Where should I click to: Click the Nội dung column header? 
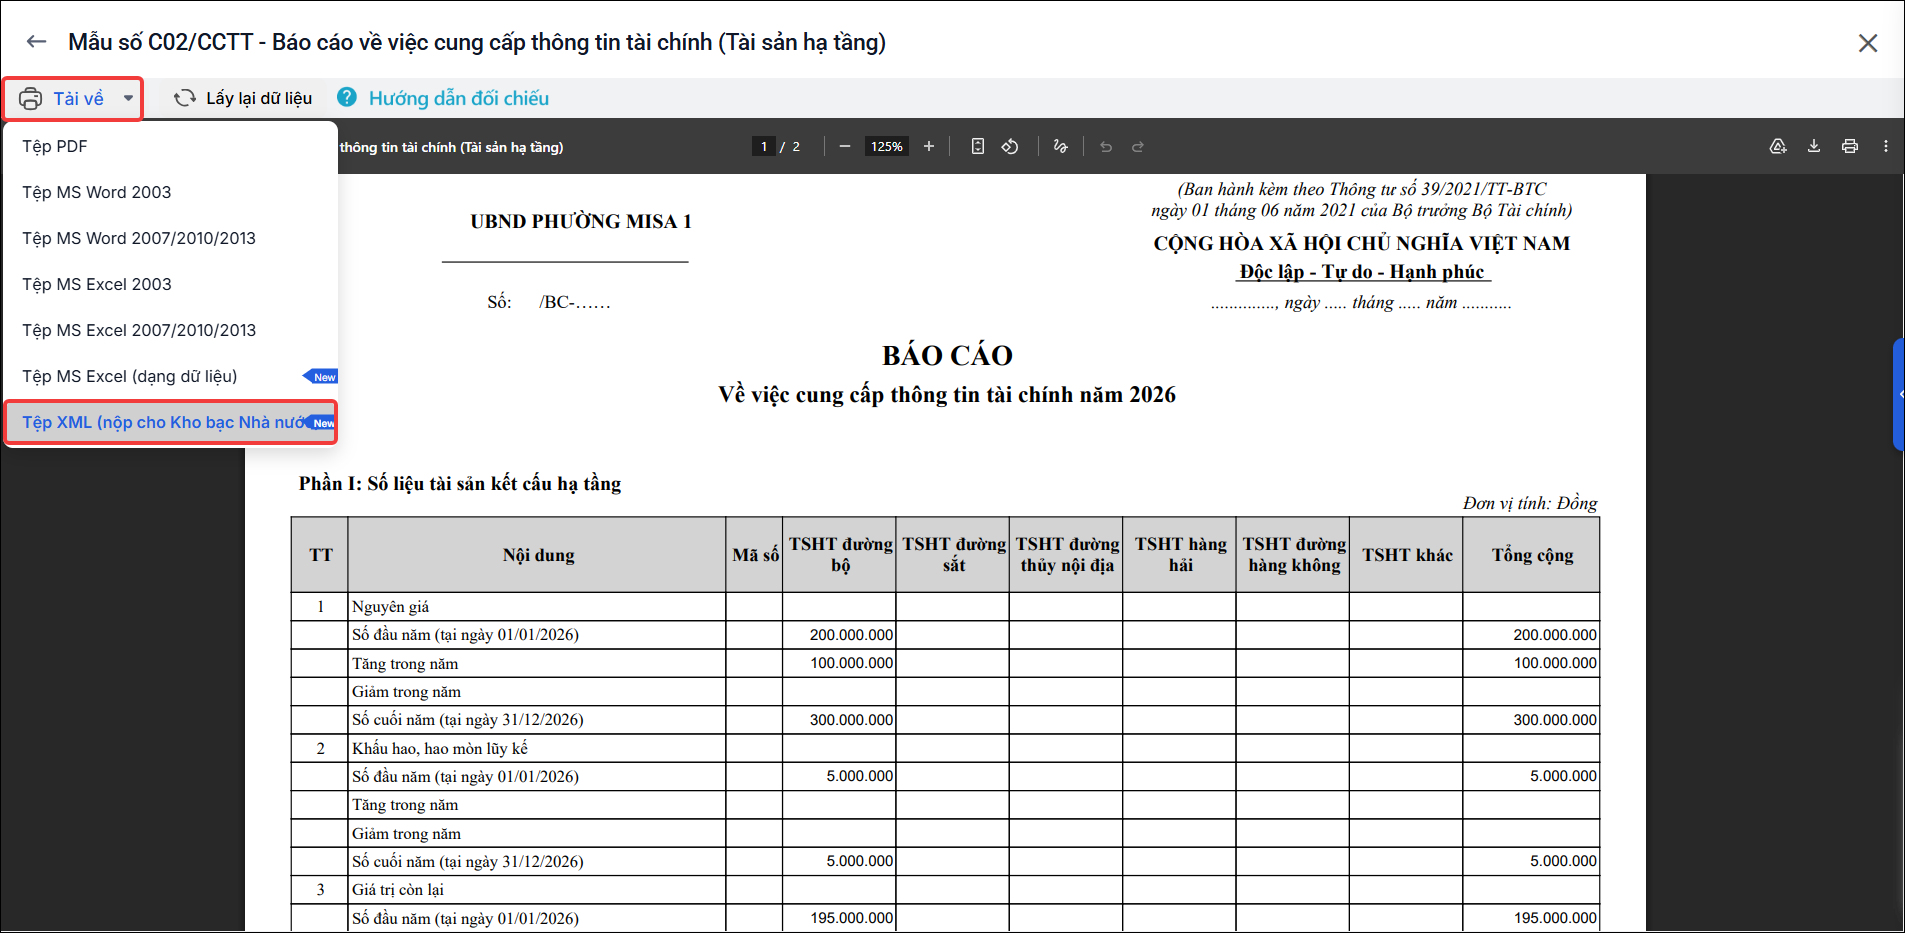[x=538, y=555]
